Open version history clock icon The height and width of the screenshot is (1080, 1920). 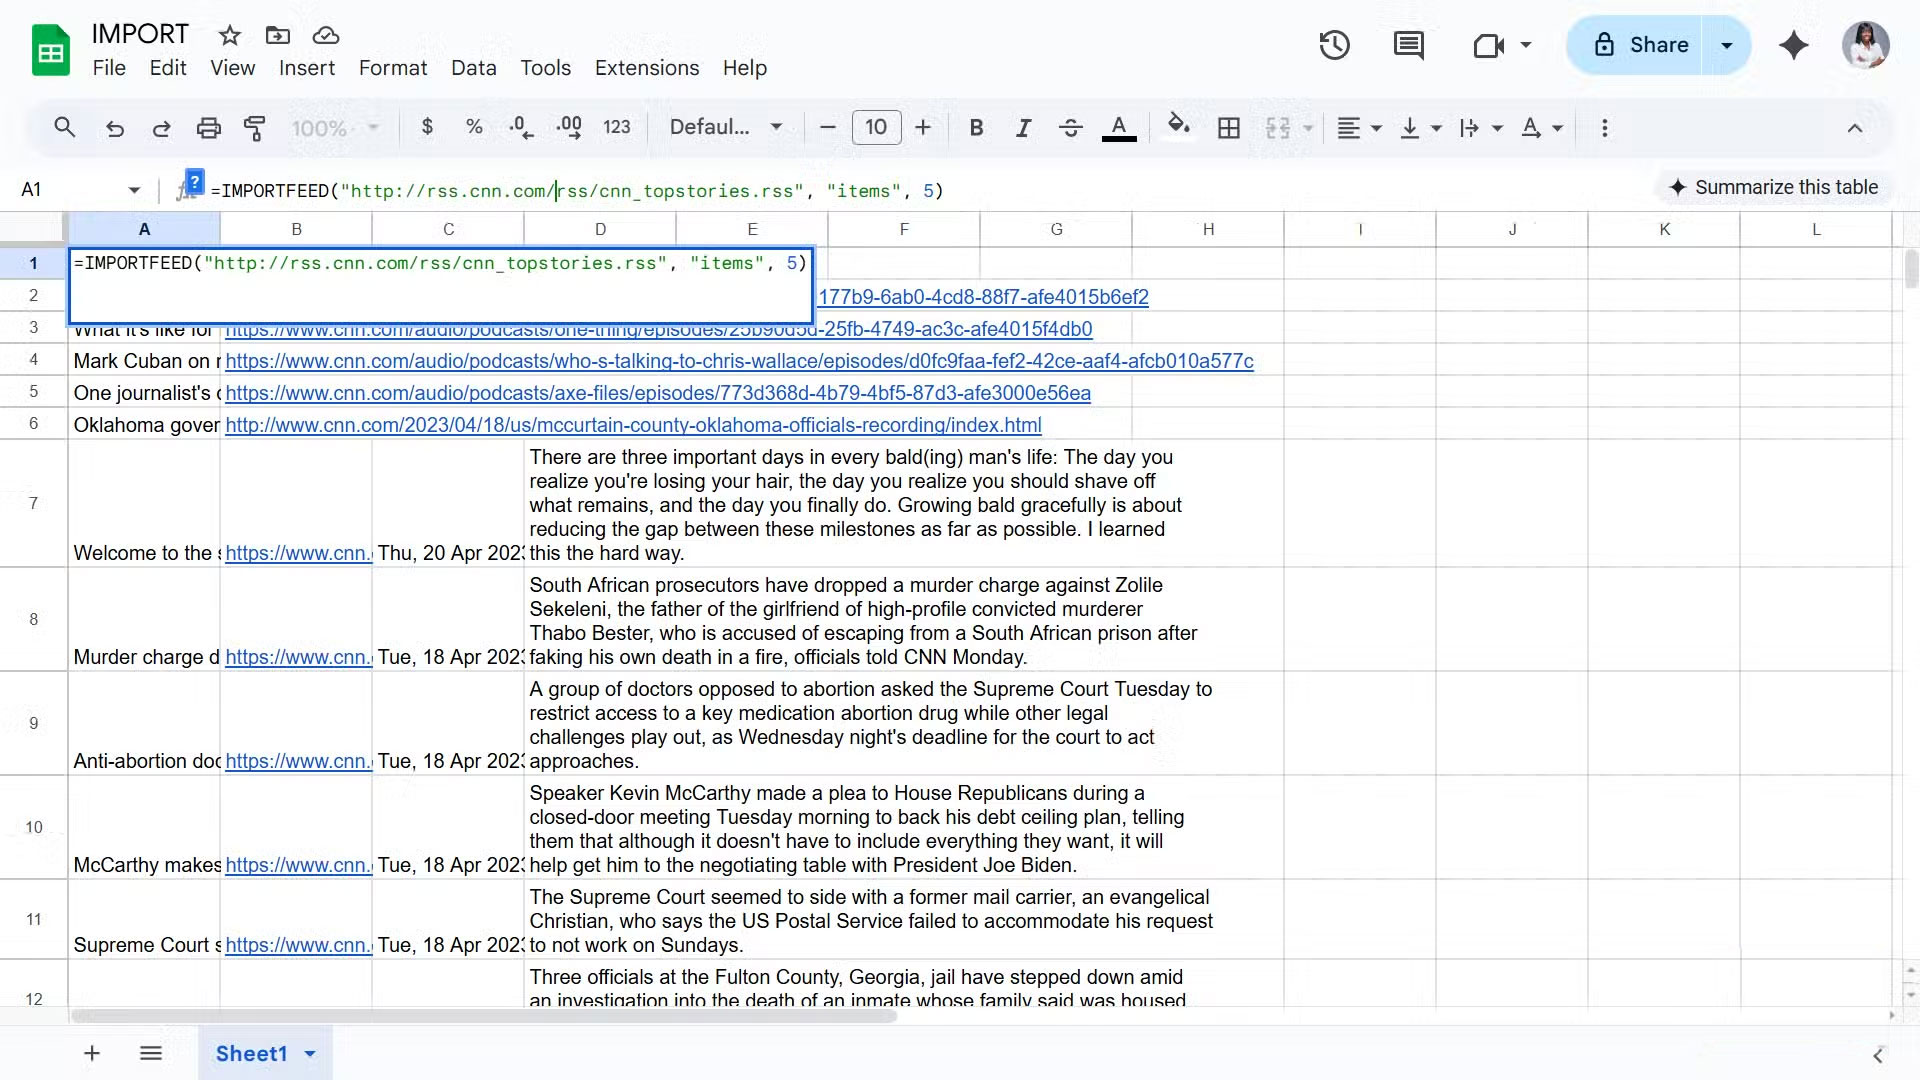(x=1334, y=45)
